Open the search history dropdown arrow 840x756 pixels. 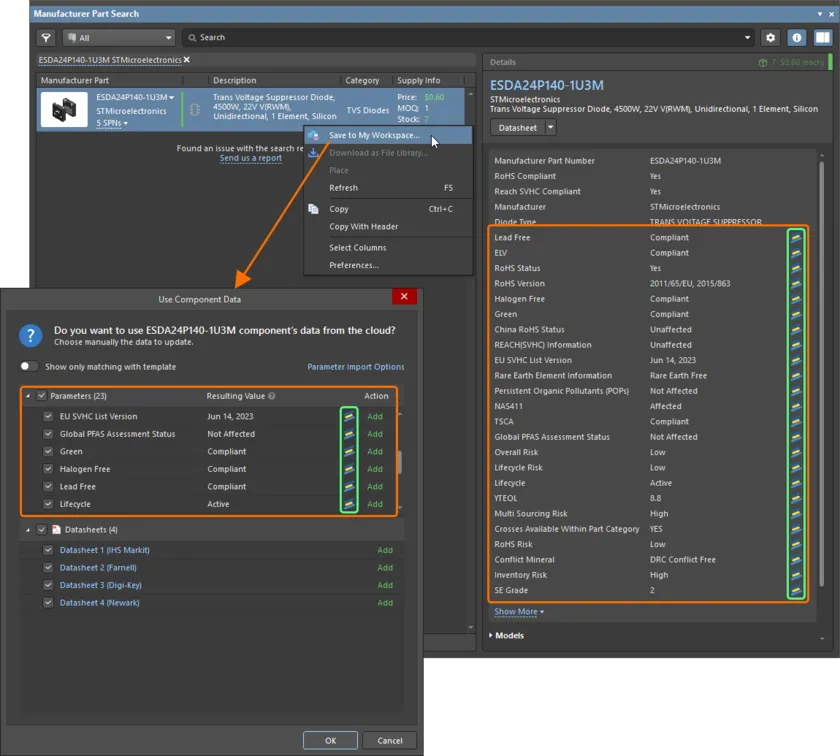coord(747,38)
